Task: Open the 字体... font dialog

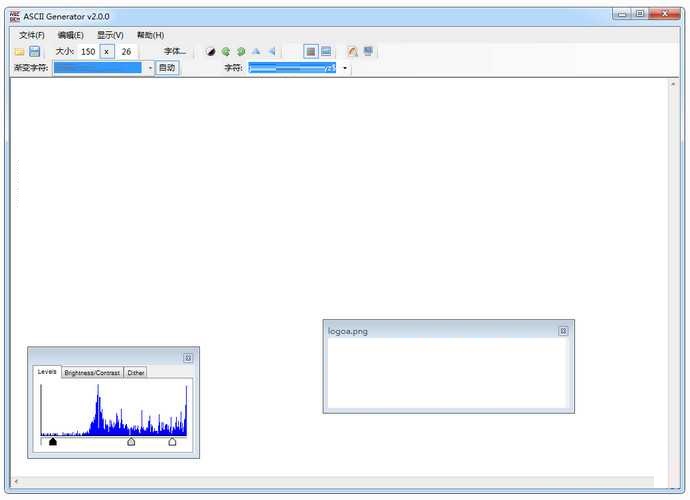Action: (175, 51)
